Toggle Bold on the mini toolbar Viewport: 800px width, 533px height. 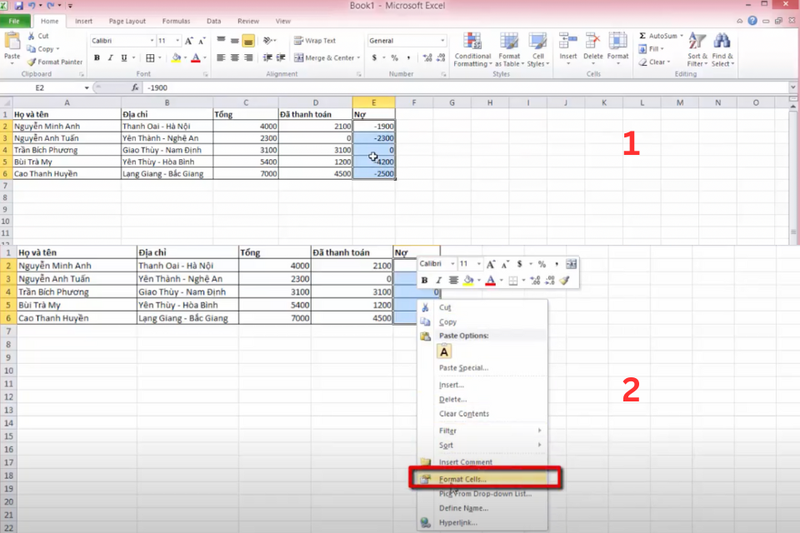(x=424, y=280)
